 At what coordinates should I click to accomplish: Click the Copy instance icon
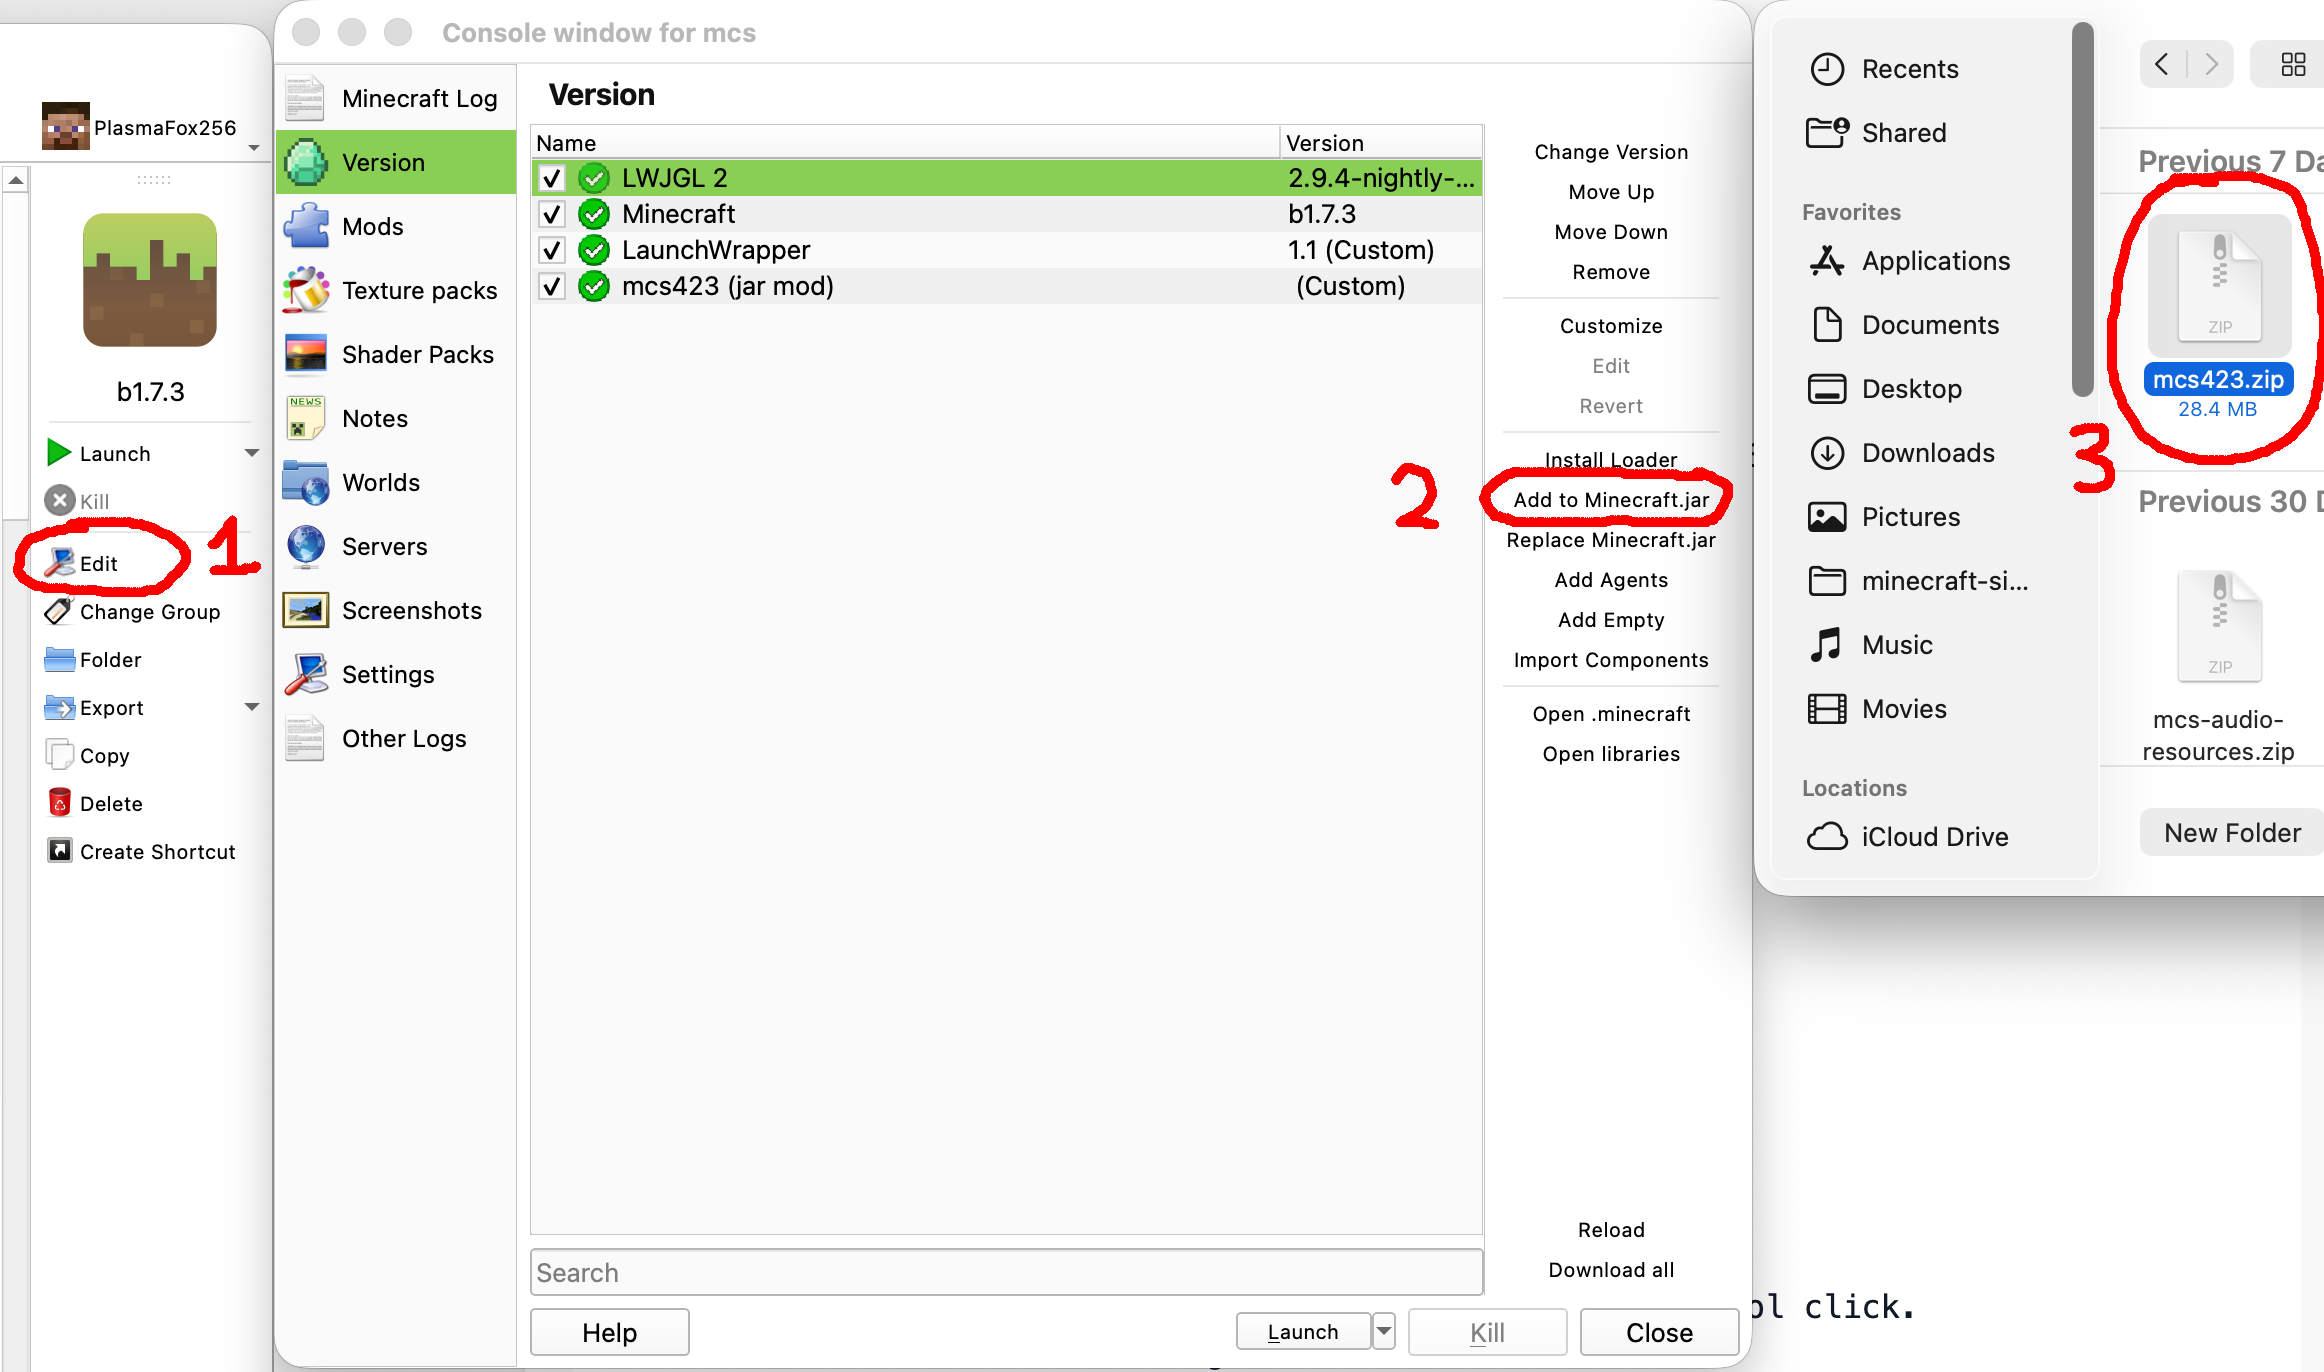coord(60,754)
